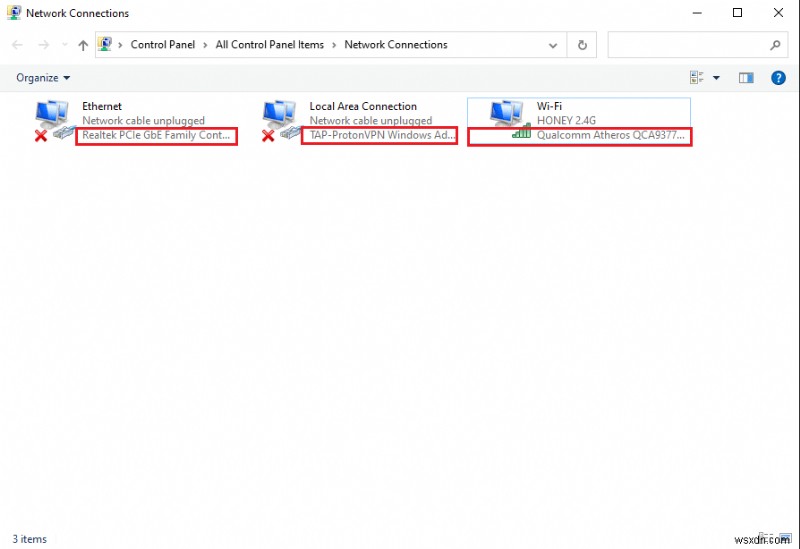Open the All Control Panel Items breadcrumb
The height and width of the screenshot is (549, 800).
(269, 44)
